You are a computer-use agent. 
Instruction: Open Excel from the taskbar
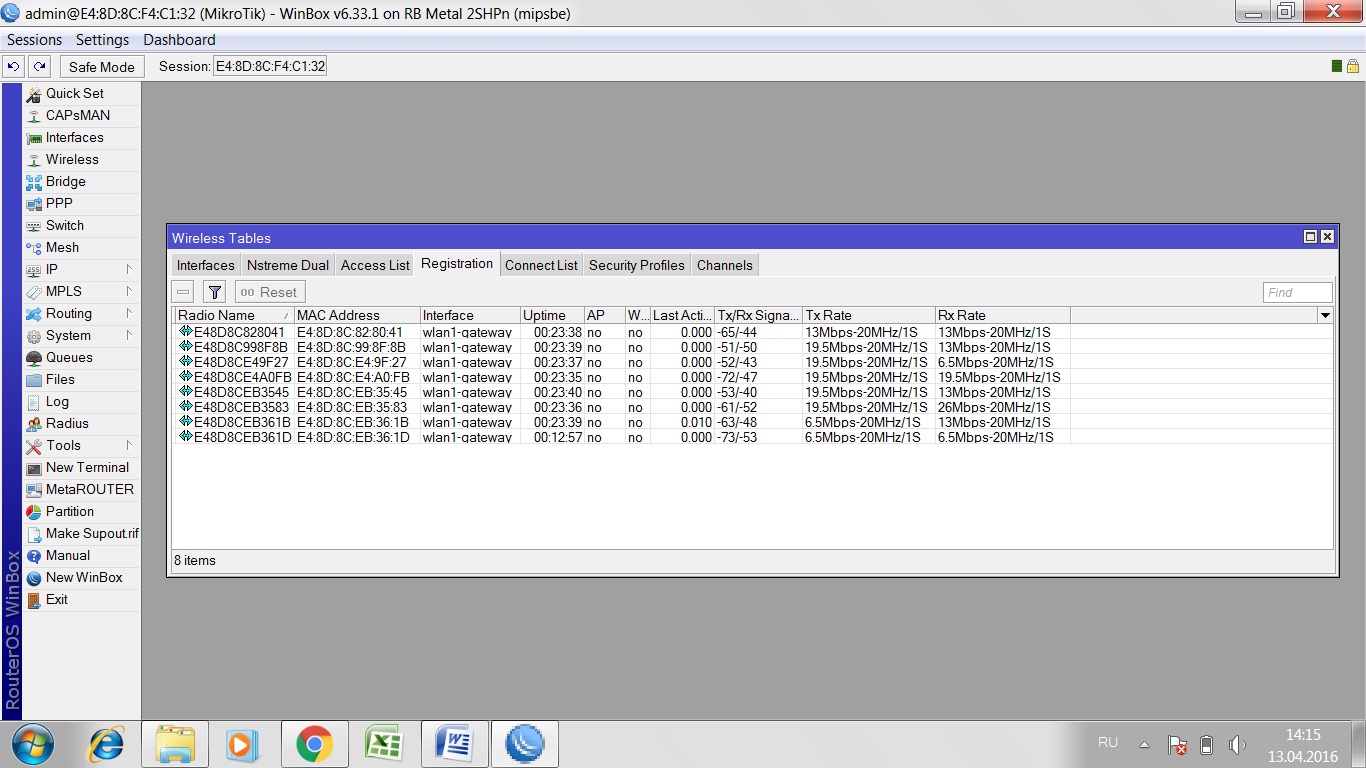384,744
